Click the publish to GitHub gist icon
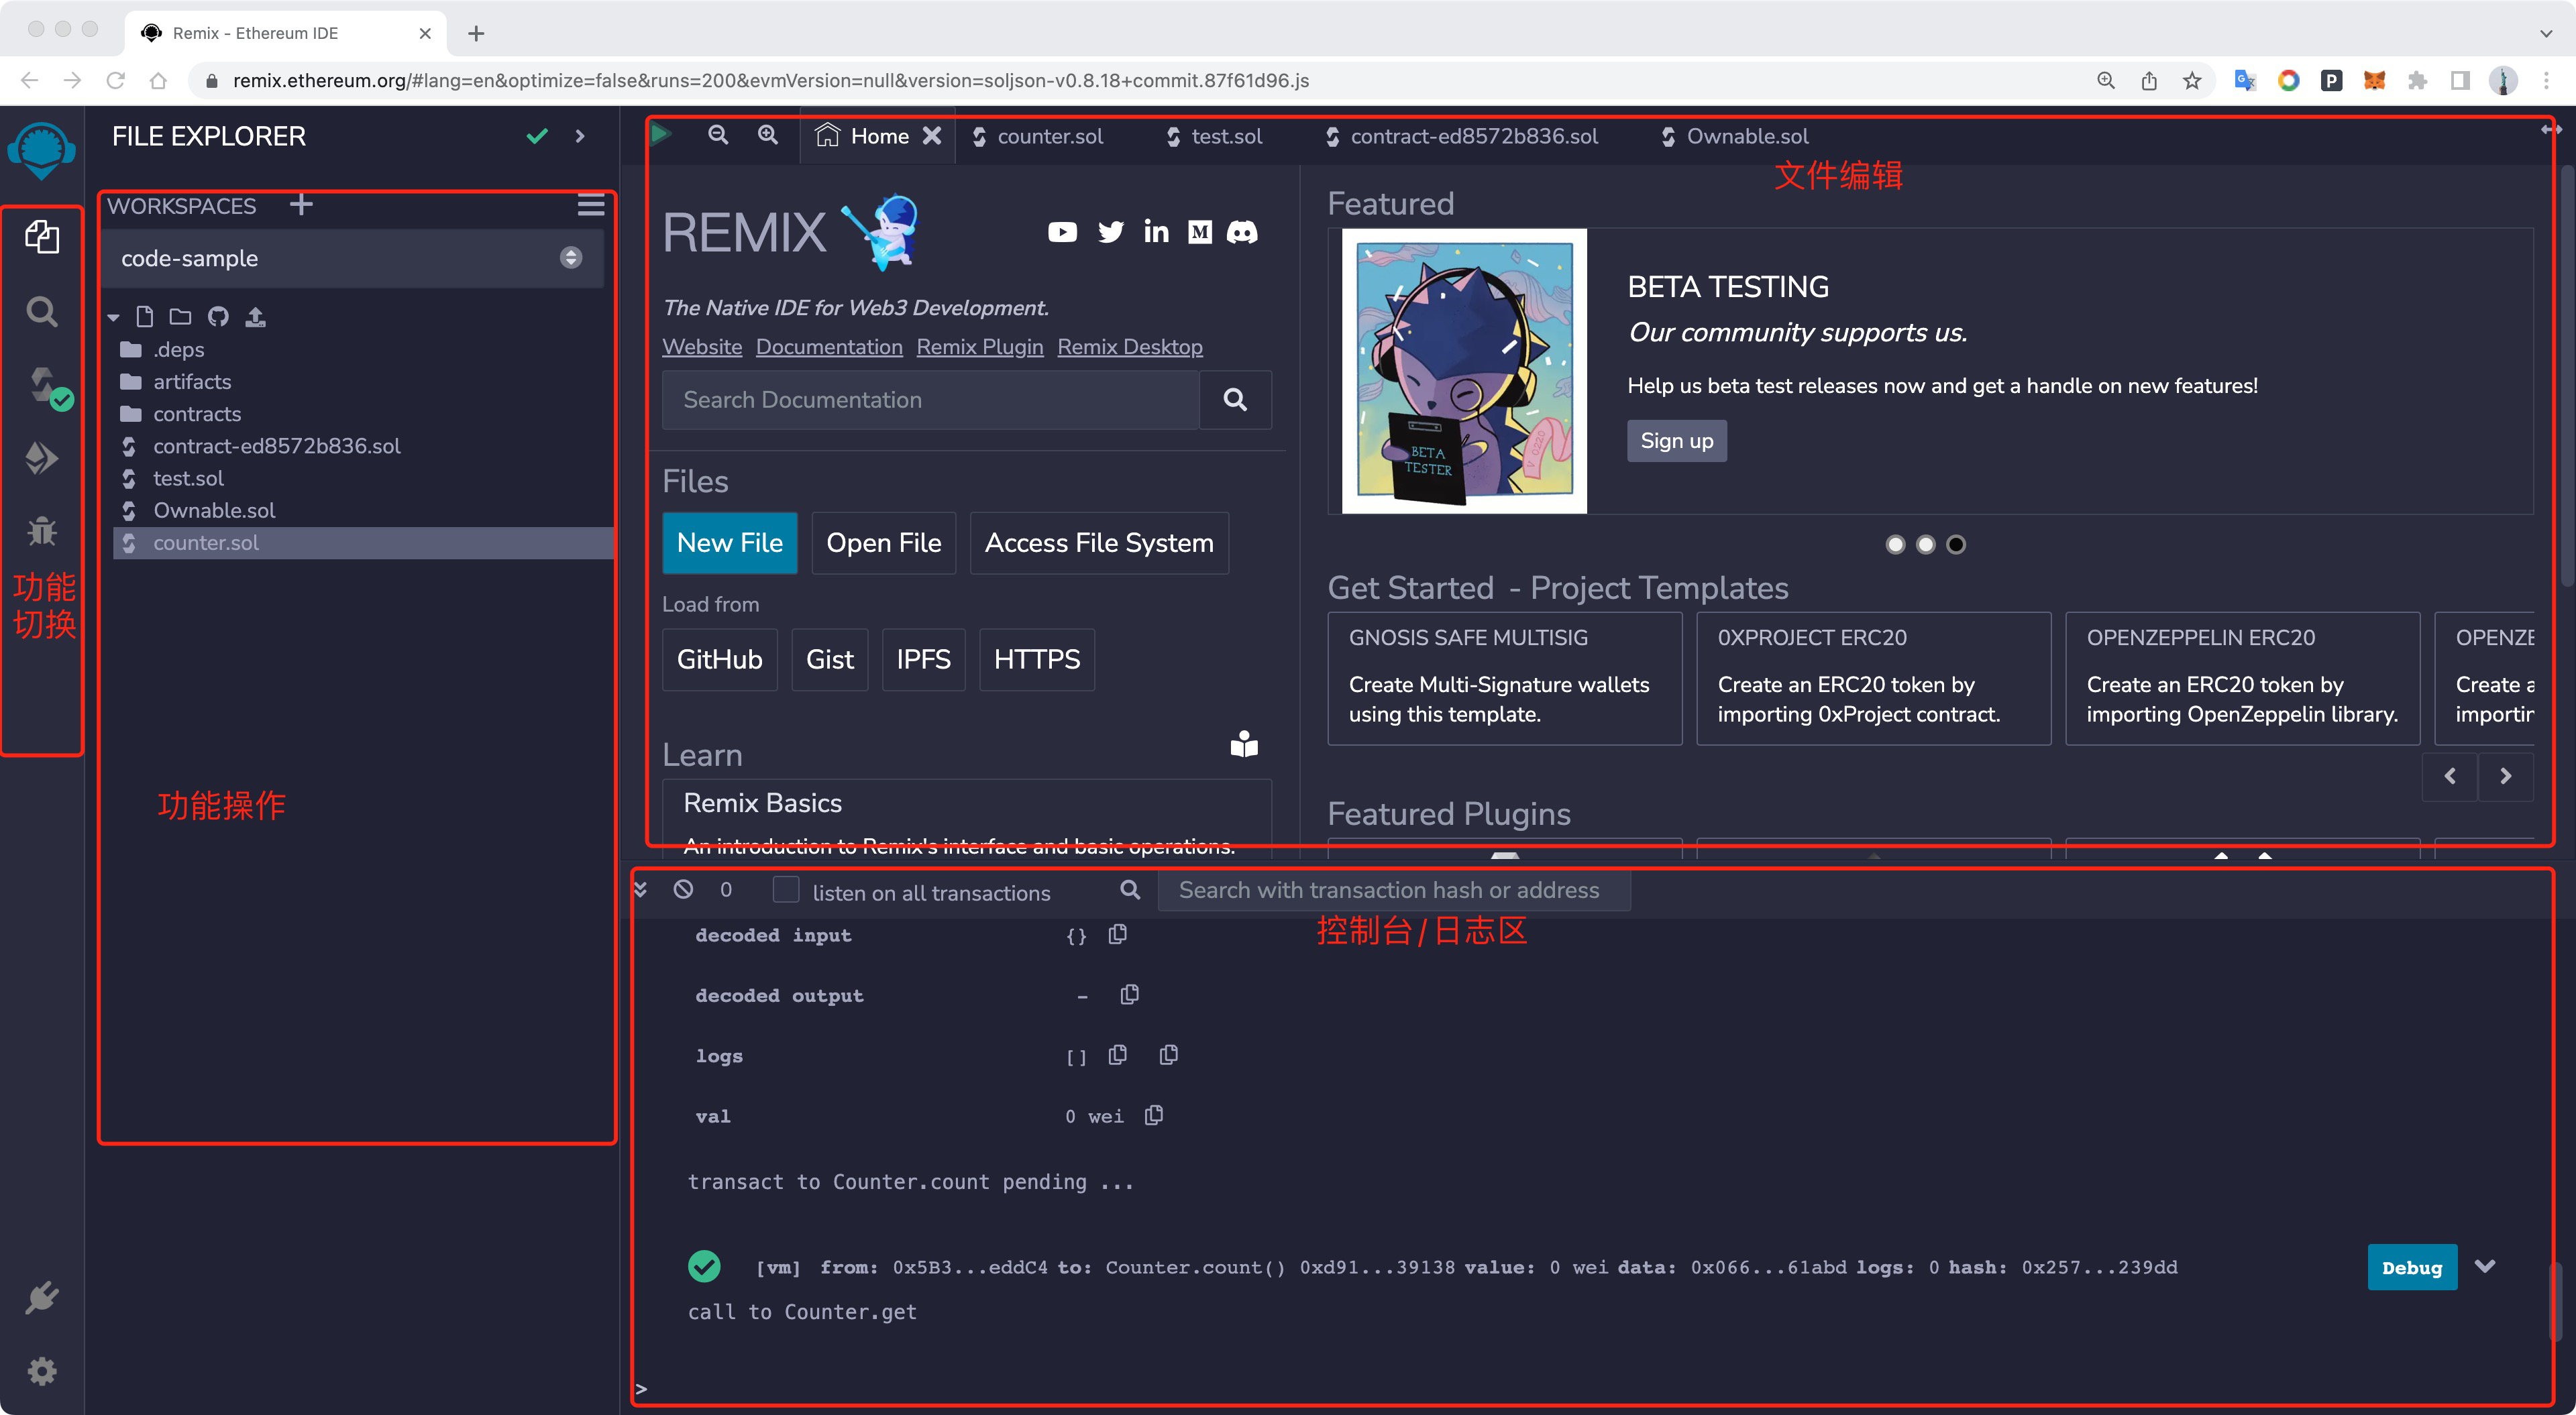2576x1415 pixels. (218, 317)
